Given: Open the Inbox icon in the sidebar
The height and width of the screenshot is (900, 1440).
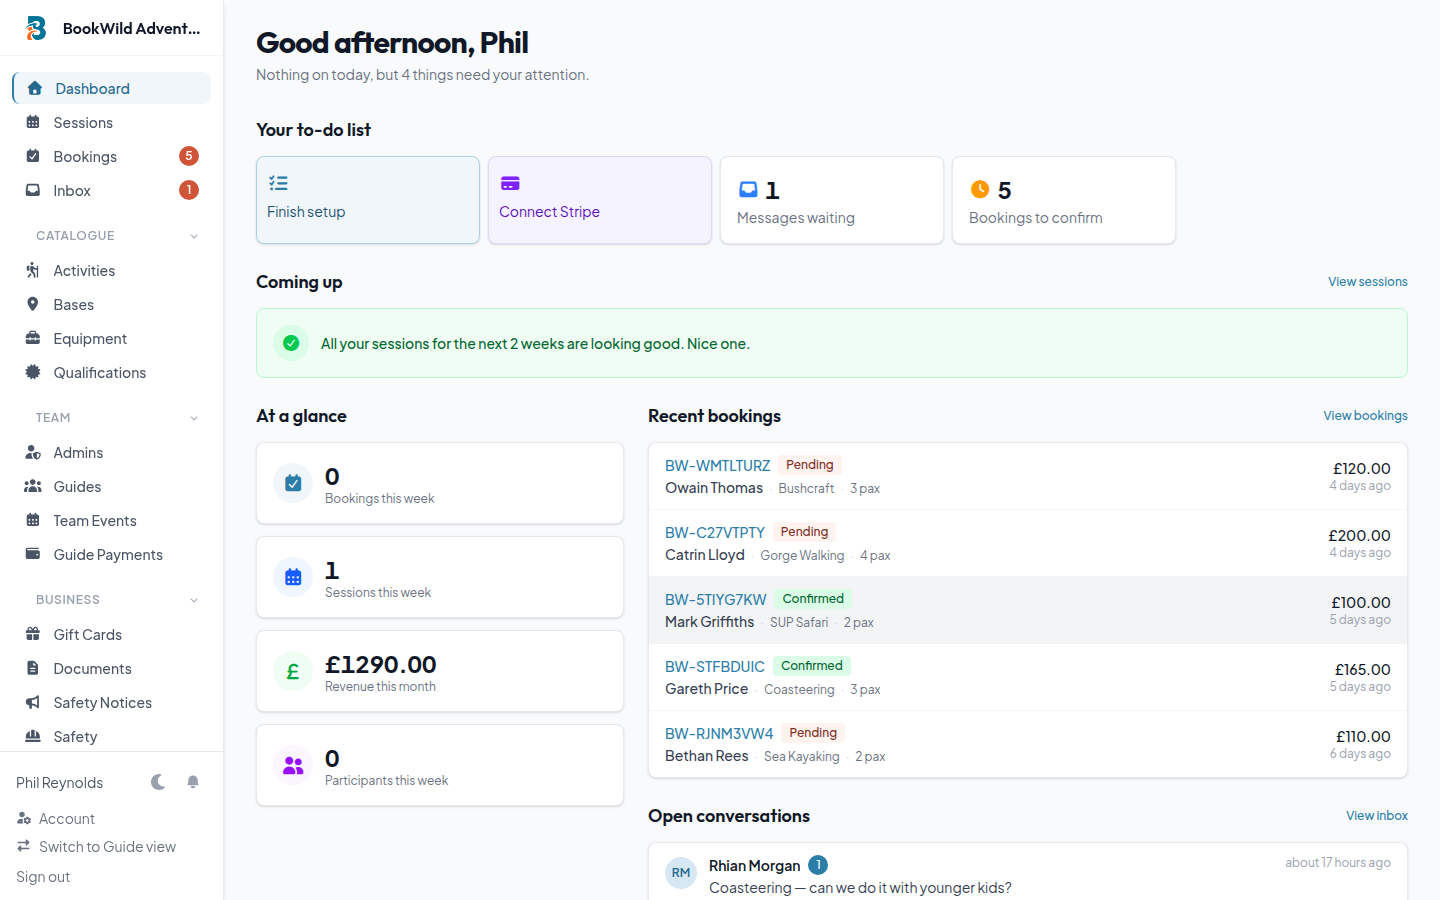Looking at the screenshot, I should [33, 190].
